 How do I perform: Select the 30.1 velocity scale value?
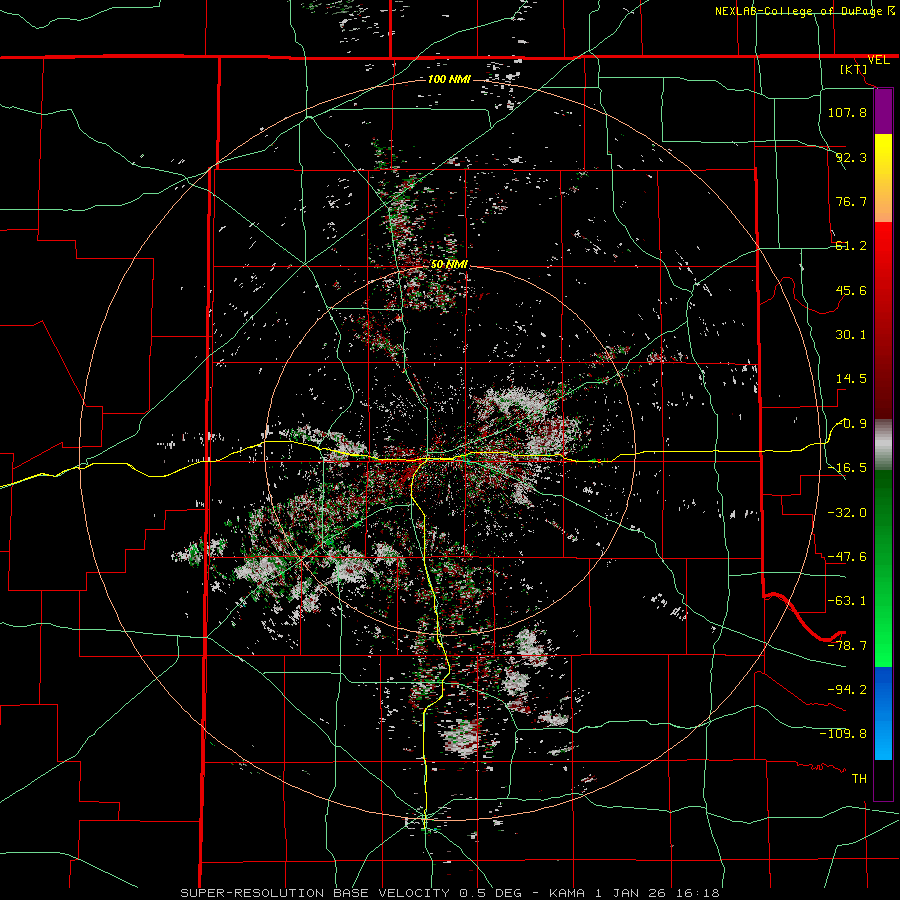click(851, 335)
